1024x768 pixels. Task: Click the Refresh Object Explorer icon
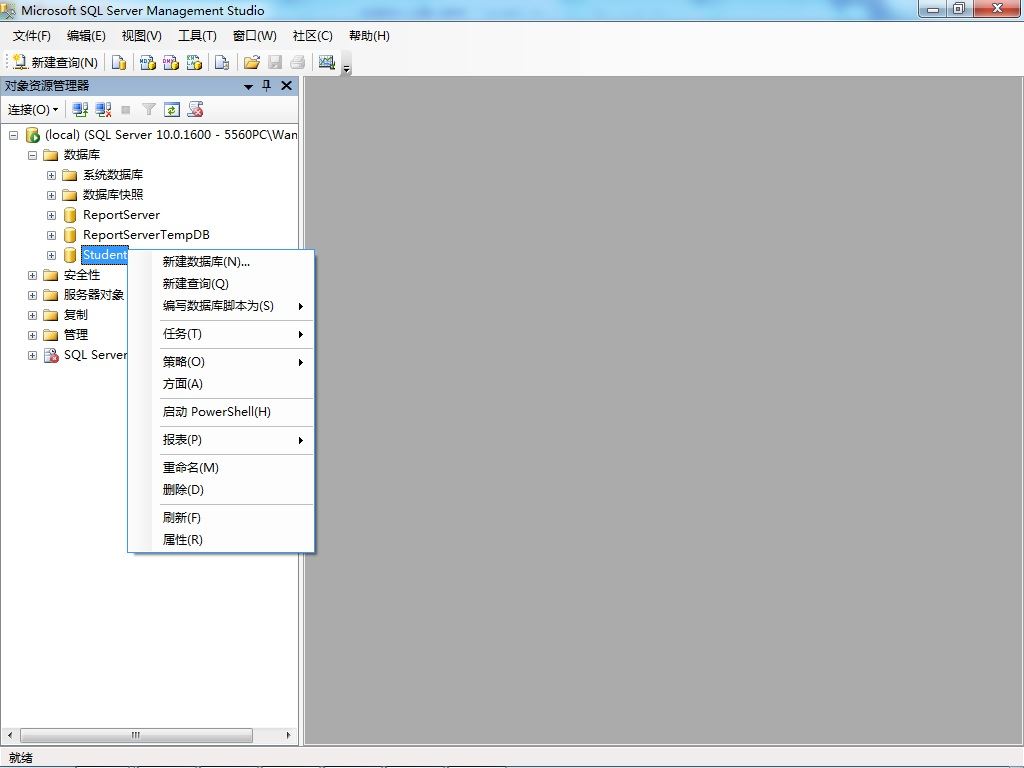[172, 110]
